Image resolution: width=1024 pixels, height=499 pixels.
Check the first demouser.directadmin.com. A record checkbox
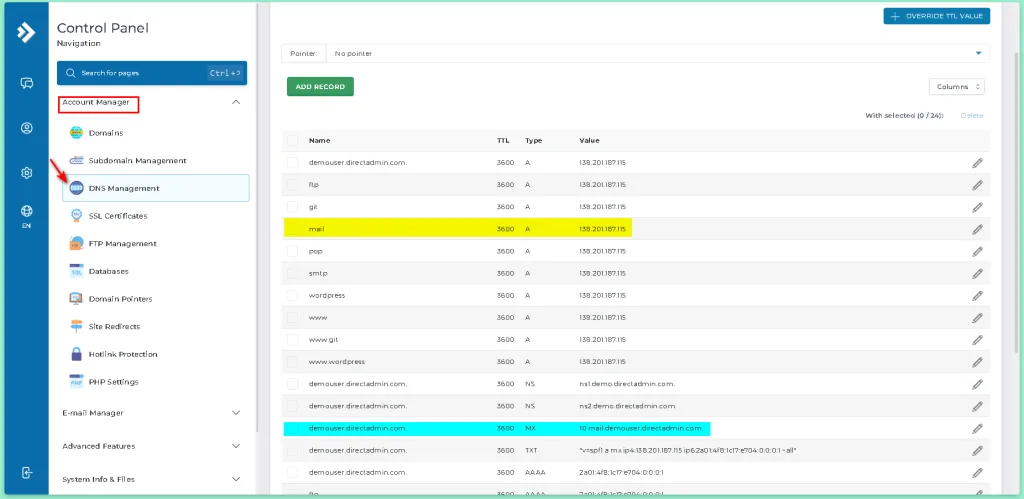(292, 163)
